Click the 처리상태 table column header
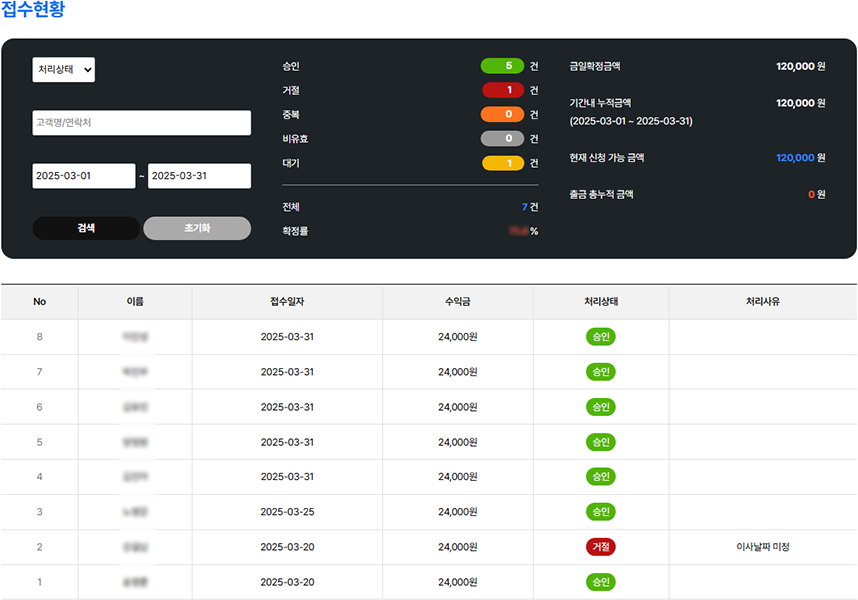This screenshot has width=858, height=600. (601, 302)
